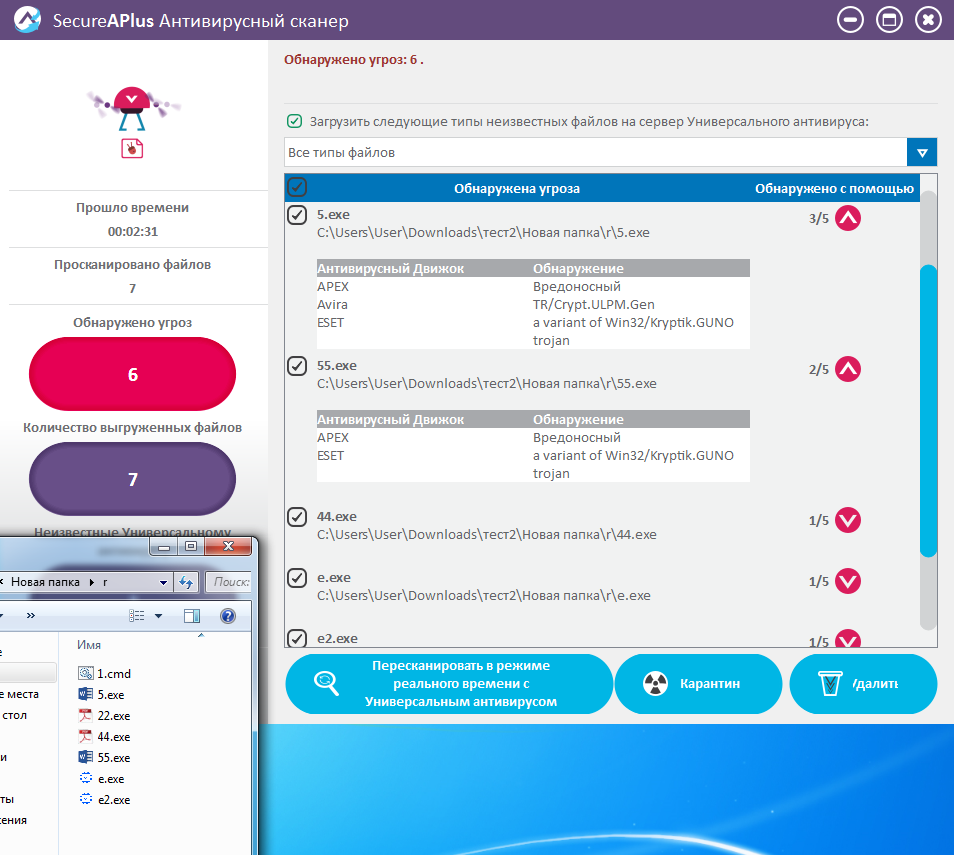Click the r folder breadcrumb in Explorer
The width and height of the screenshot is (954, 855).
tap(105, 582)
